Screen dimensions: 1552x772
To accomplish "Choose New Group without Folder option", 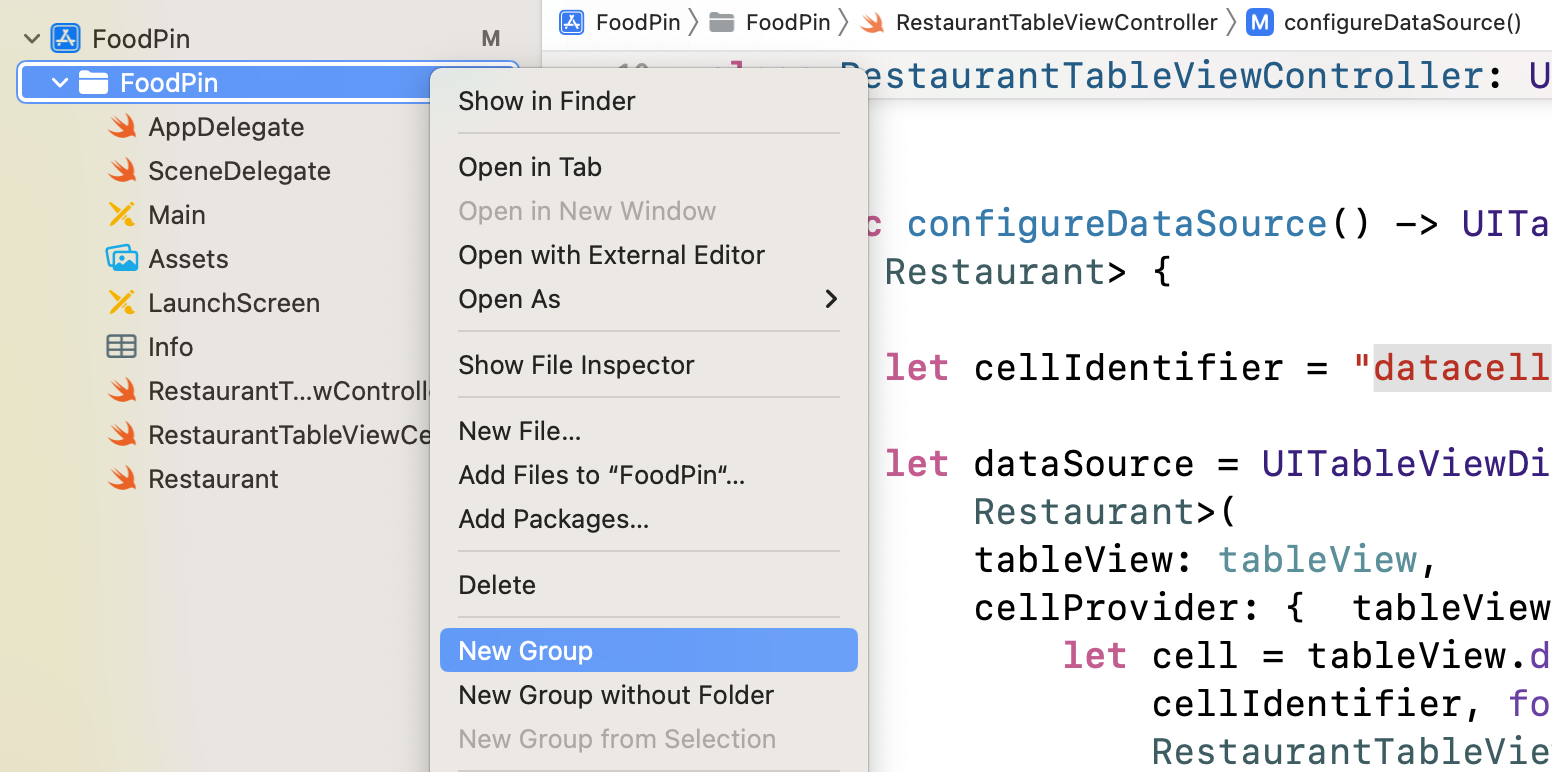I will point(615,694).
